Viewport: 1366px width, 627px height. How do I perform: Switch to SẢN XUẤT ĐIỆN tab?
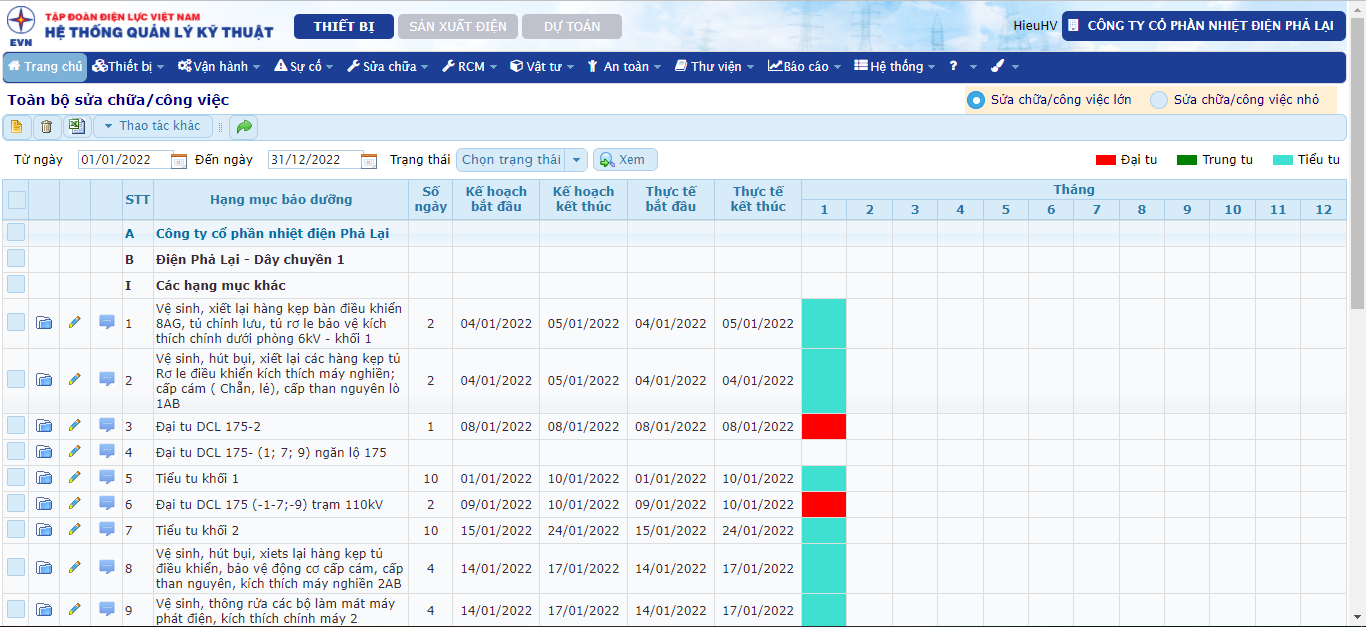pos(457,26)
